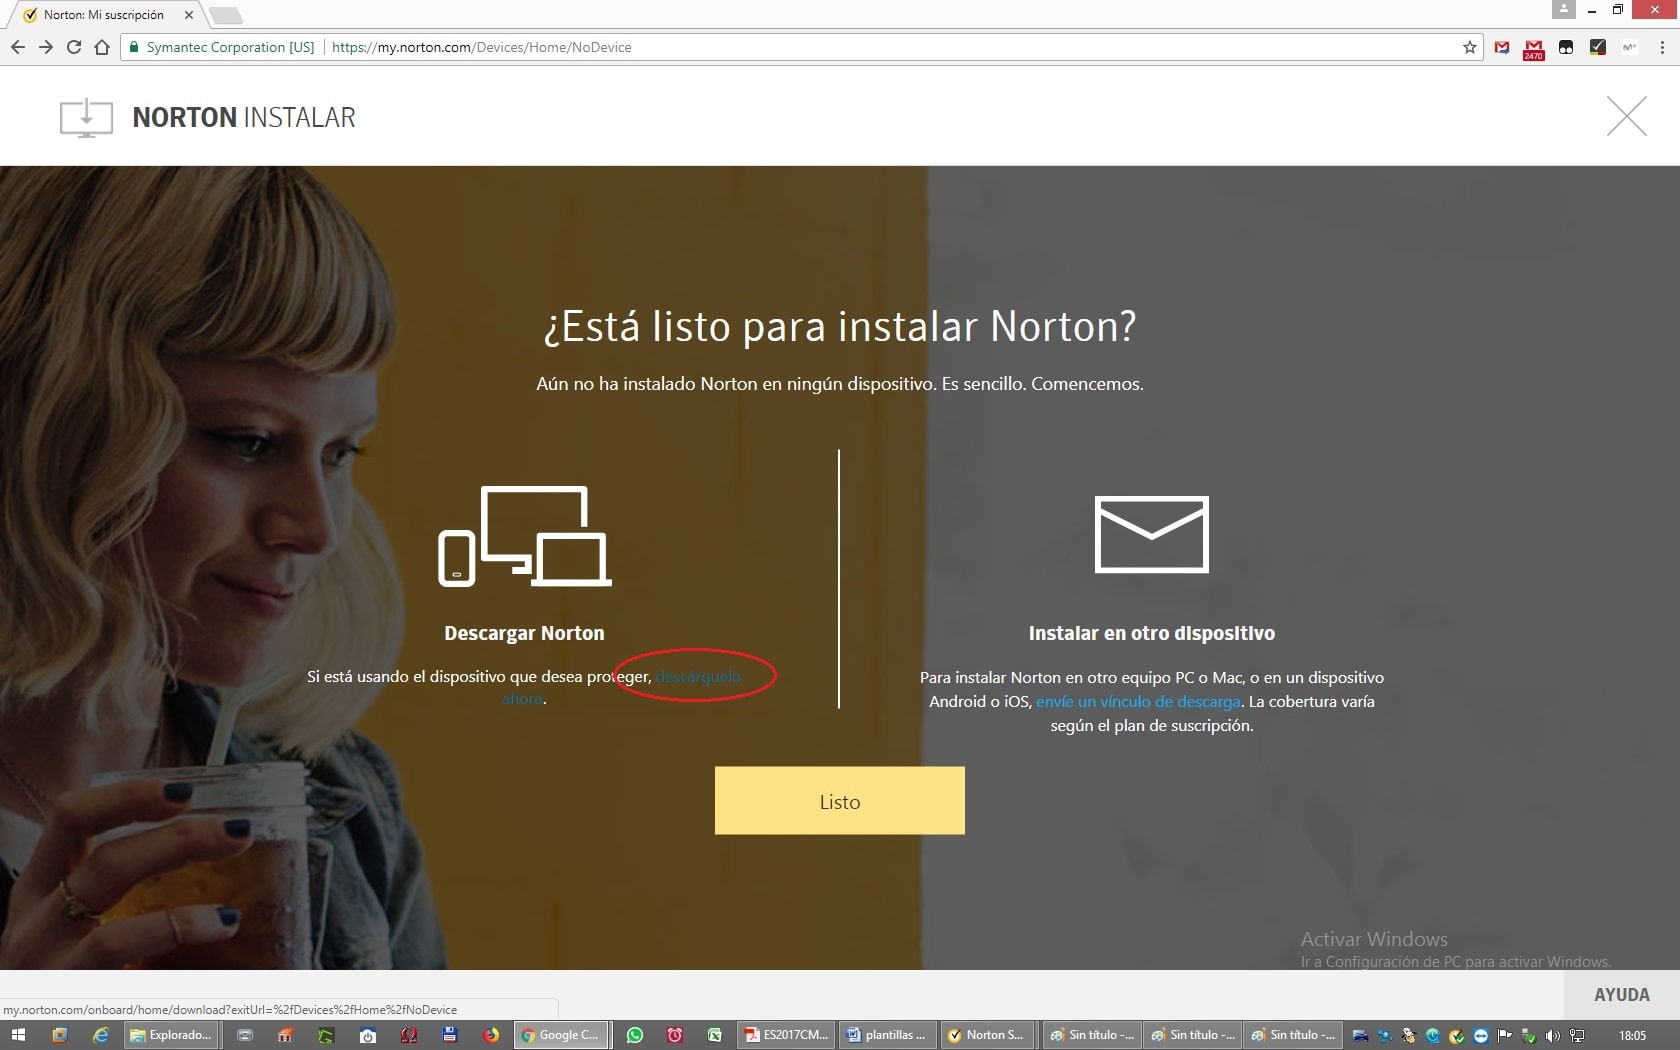The width and height of the screenshot is (1680, 1050).
Task: Launch Internet Explorer from the taskbar
Action: coord(100,1035)
